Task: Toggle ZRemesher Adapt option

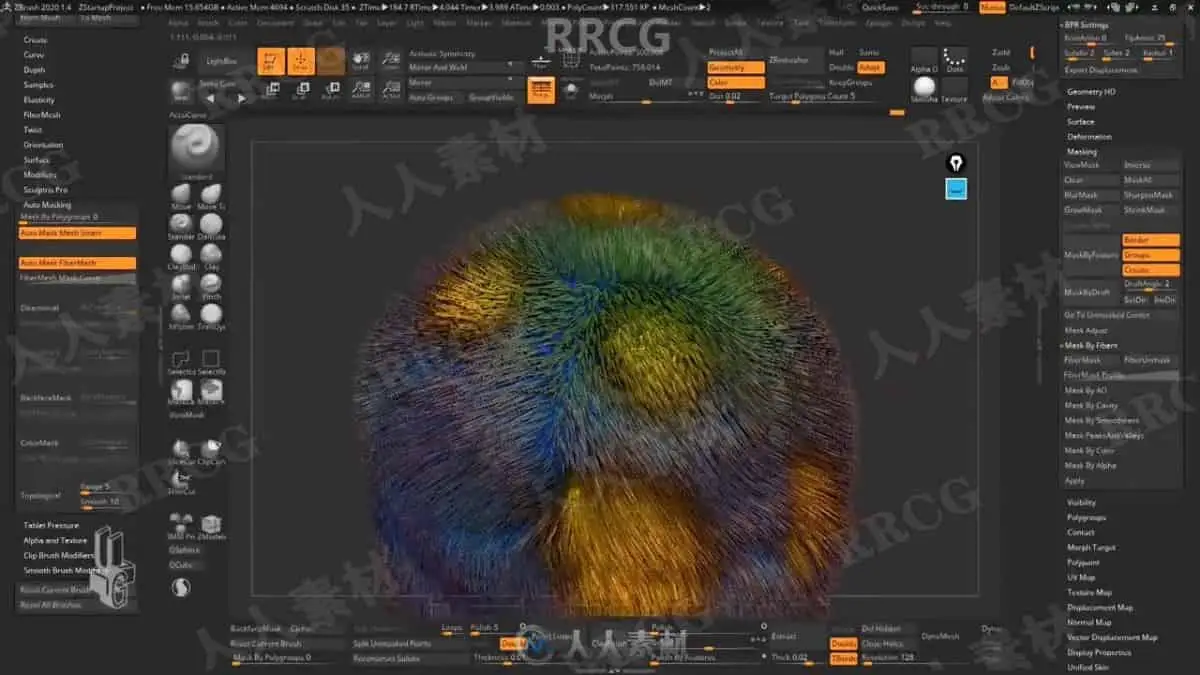Action: click(870, 67)
